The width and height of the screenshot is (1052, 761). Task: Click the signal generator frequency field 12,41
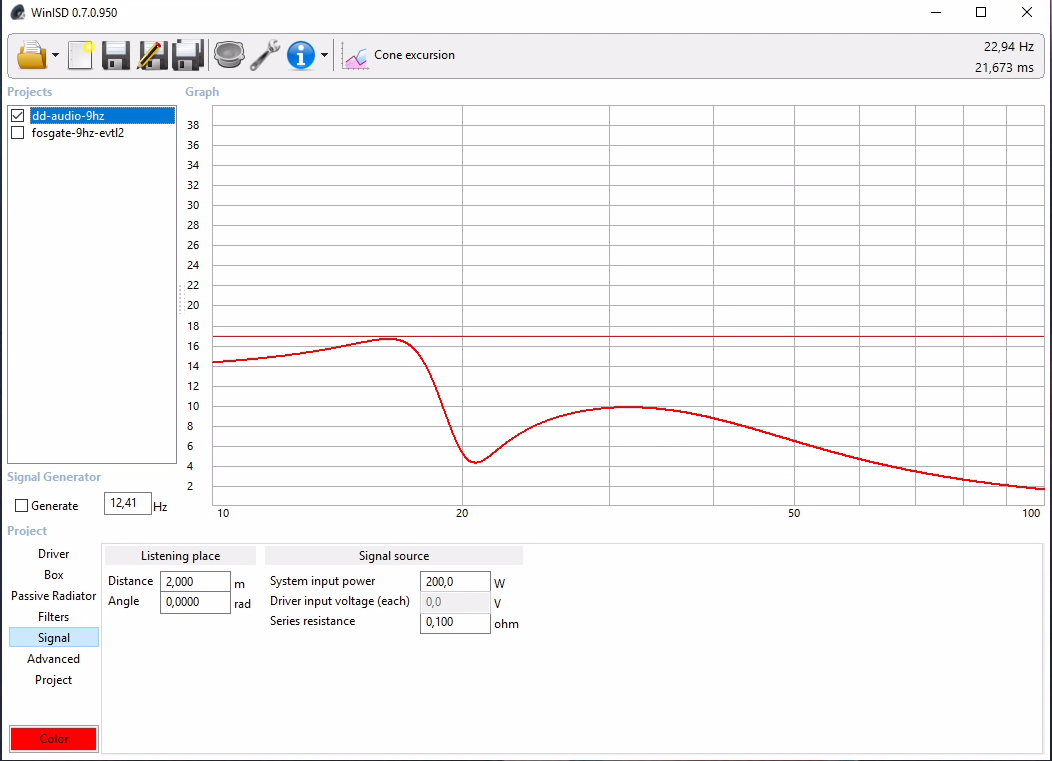click(x=127, y=503)
